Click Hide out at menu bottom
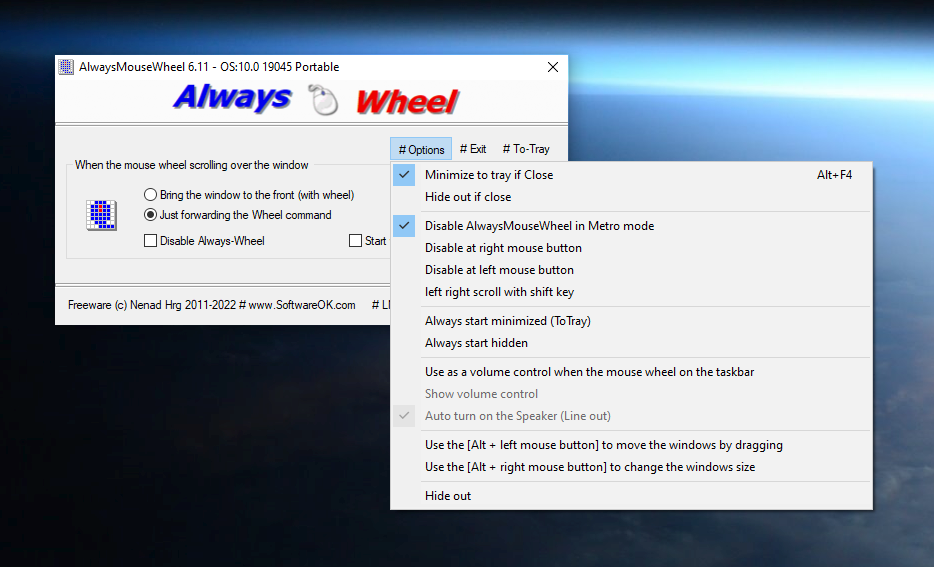934x567 pixels. point(631,496)
